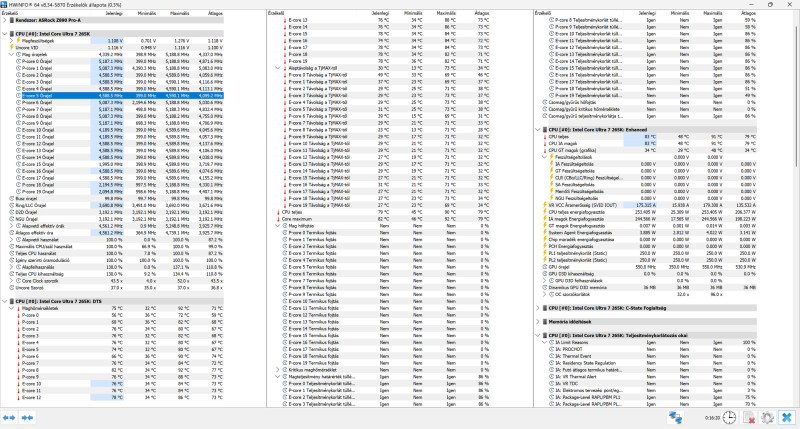Expand the Alapvető effektív órák row
Screen dimensions: 800x429
coord(11,226)
